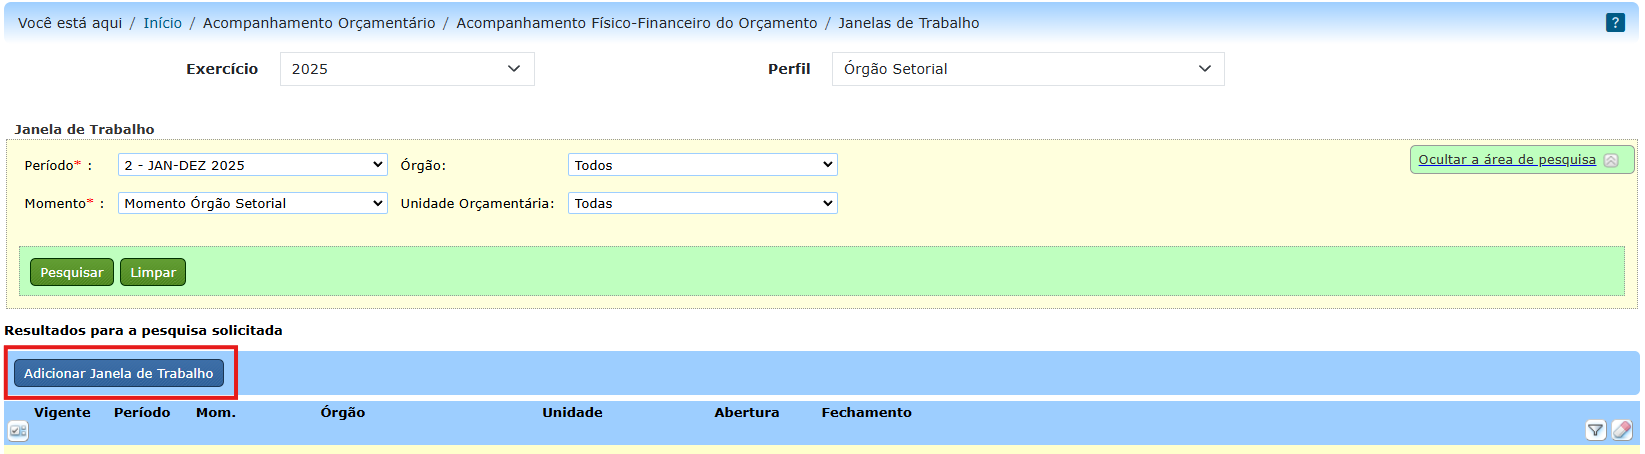Expand the Órgão 'Todos' dropdown

[x=702, y=165]
